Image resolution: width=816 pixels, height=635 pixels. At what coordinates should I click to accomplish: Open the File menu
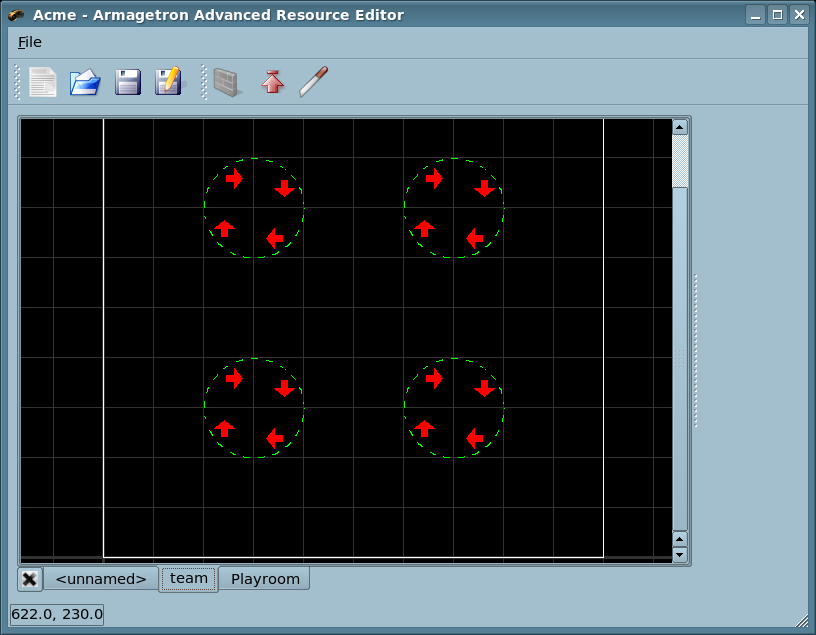point(30,42)
